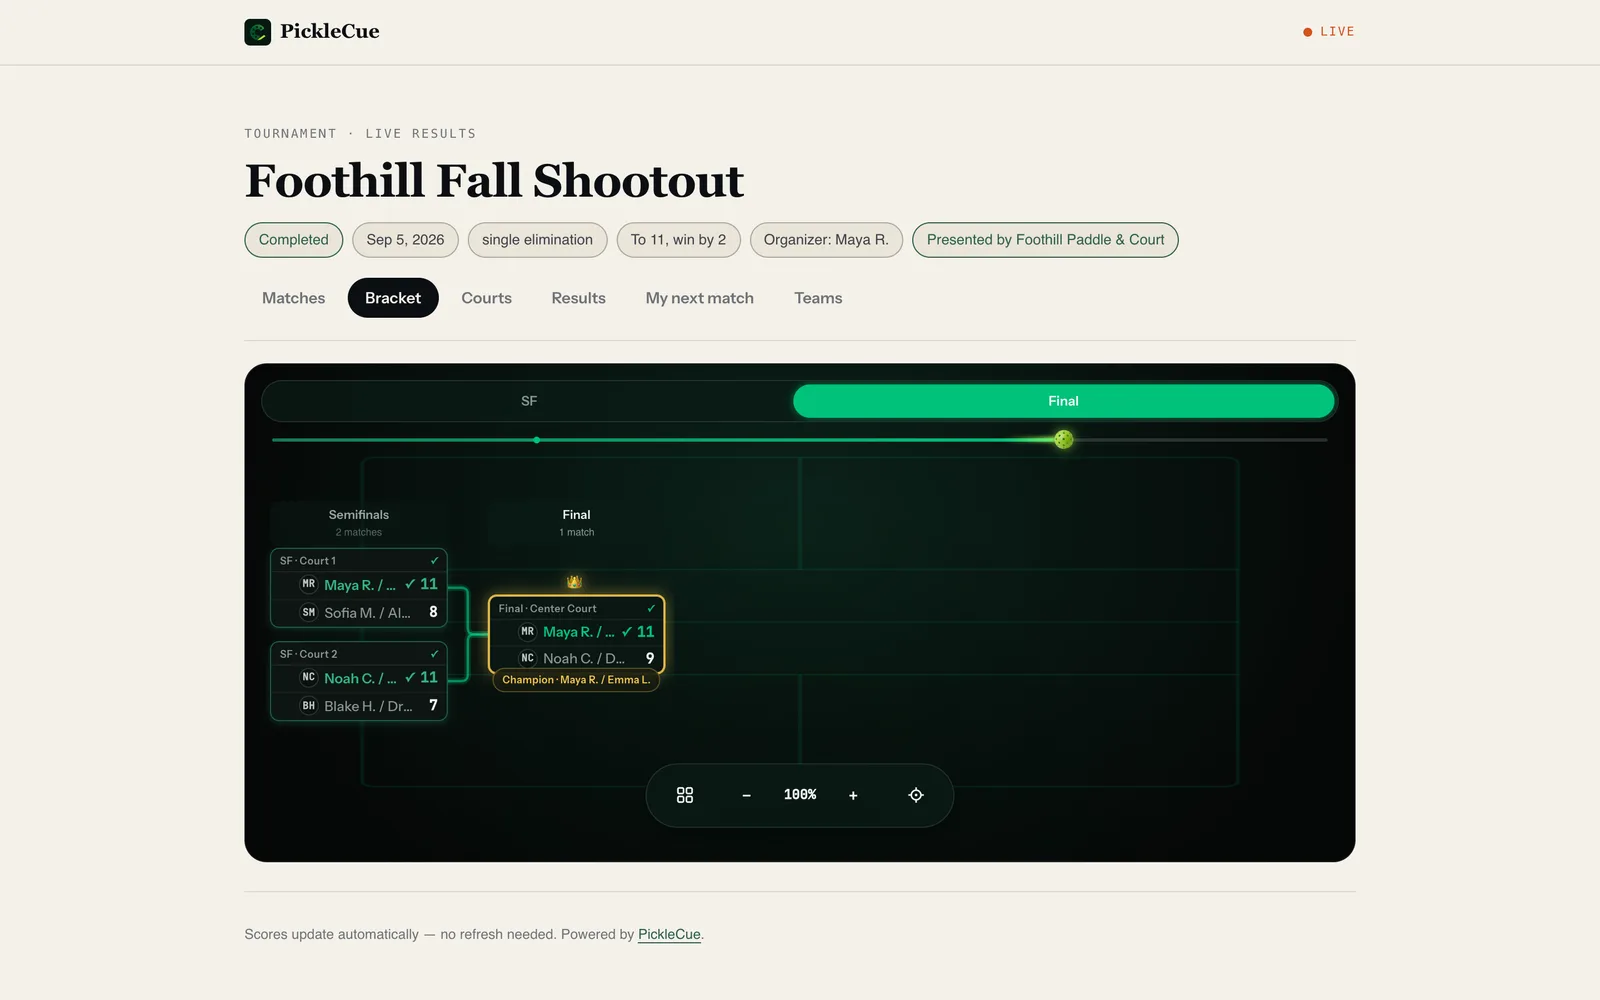Click the single elimination chip
Viewport: 1600px width, 1000px height.
(537, 240)
